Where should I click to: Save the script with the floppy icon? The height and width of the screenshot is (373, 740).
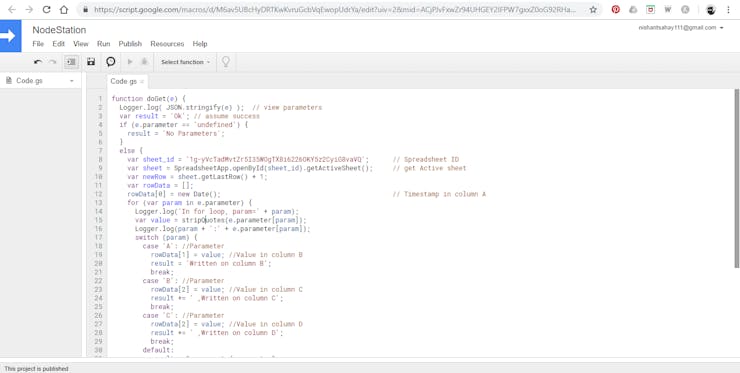pos(91,62)
